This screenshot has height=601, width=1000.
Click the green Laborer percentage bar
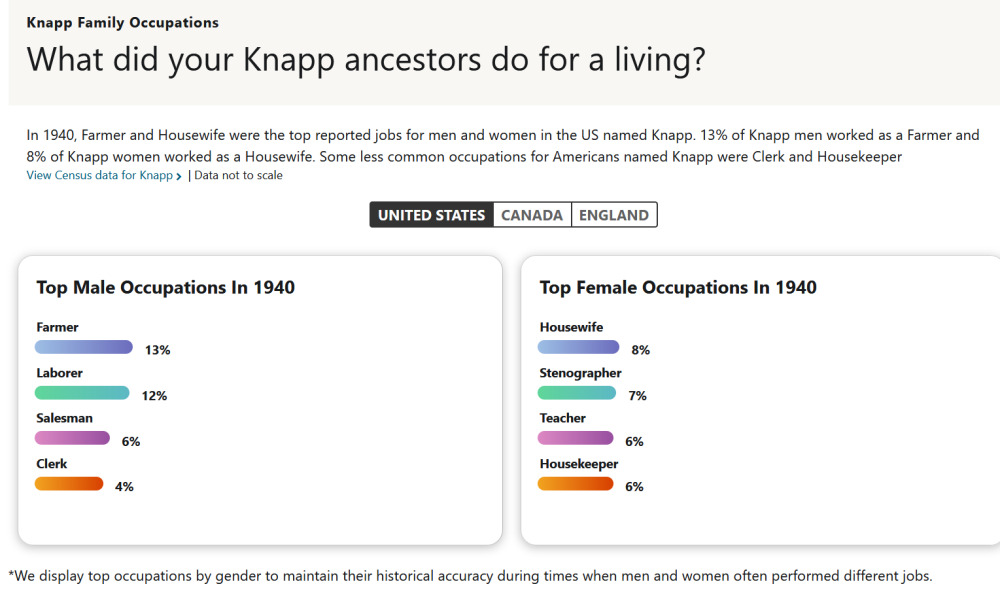82,393
